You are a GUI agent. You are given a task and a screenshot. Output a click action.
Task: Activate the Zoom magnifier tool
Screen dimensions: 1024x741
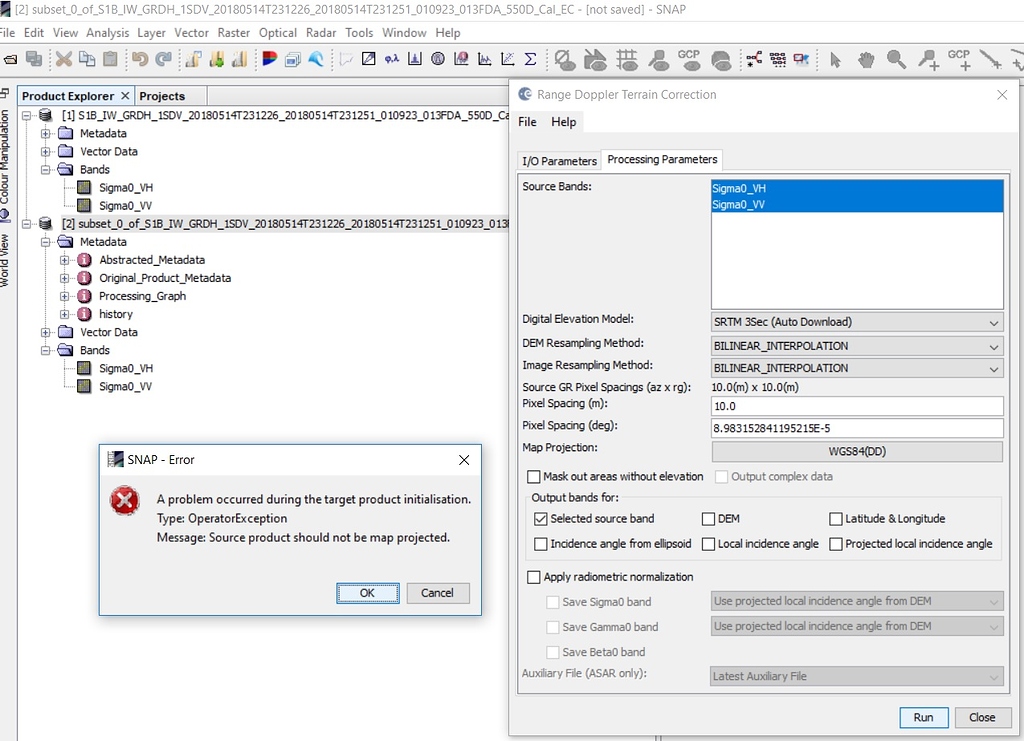[896, 59]
